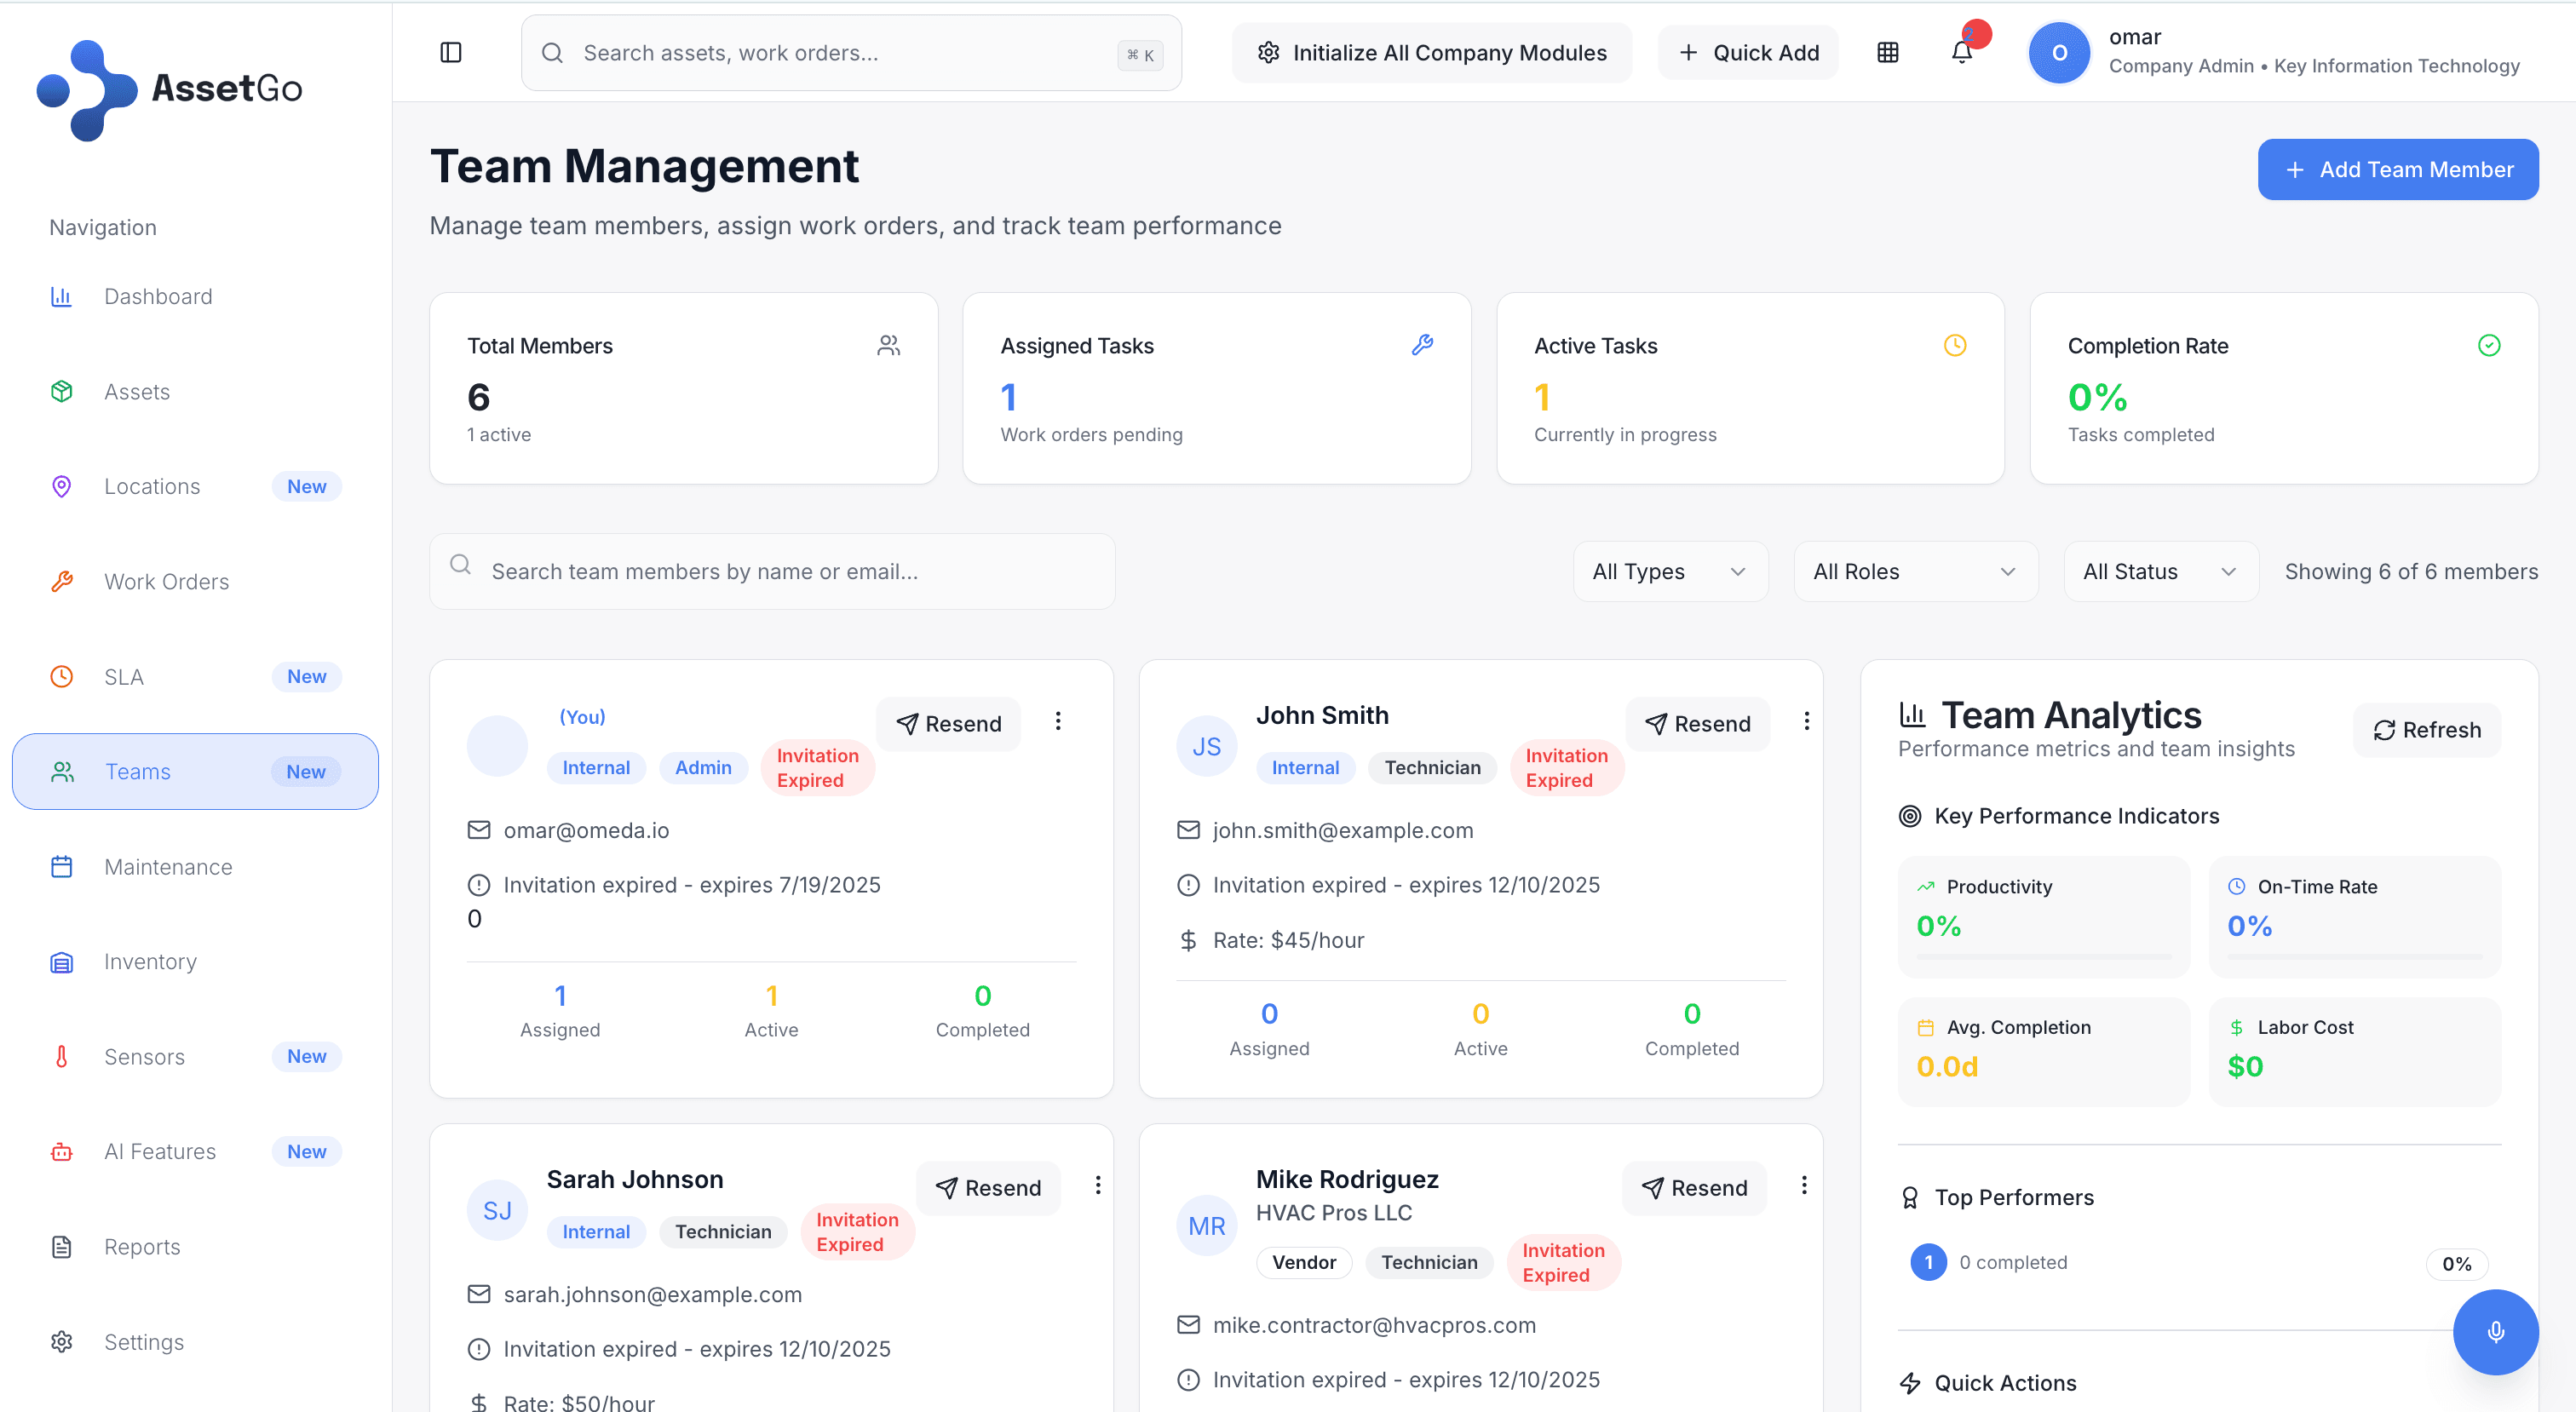Click the Add Team Member button
Viewport: 2576px width, 1412px height.
point(2397,169)
